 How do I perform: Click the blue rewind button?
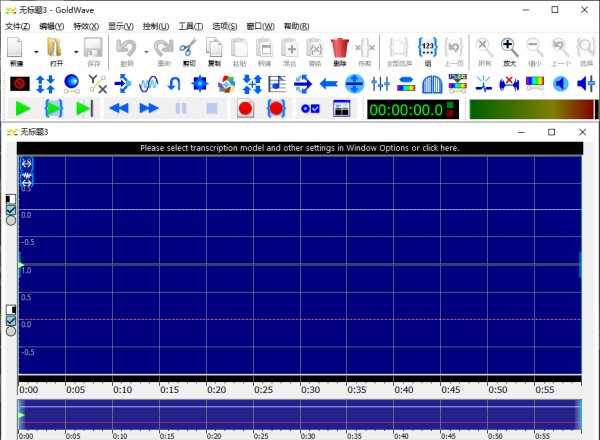tap(119, 109)
